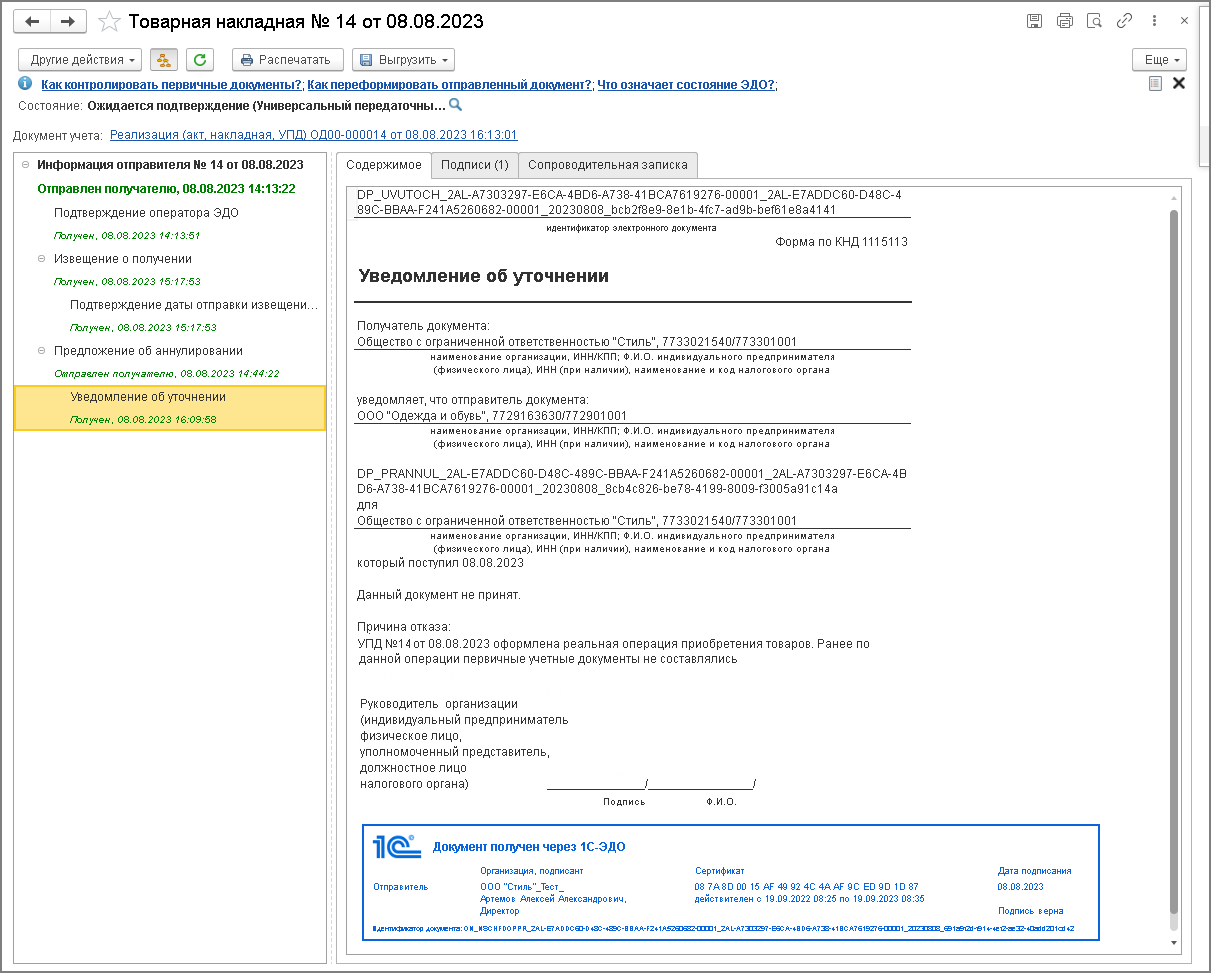Click text ООО "Одежда и обувь", 7729163630/772901001
Viewport: 1211px width, 973px height.
point(492,416)
